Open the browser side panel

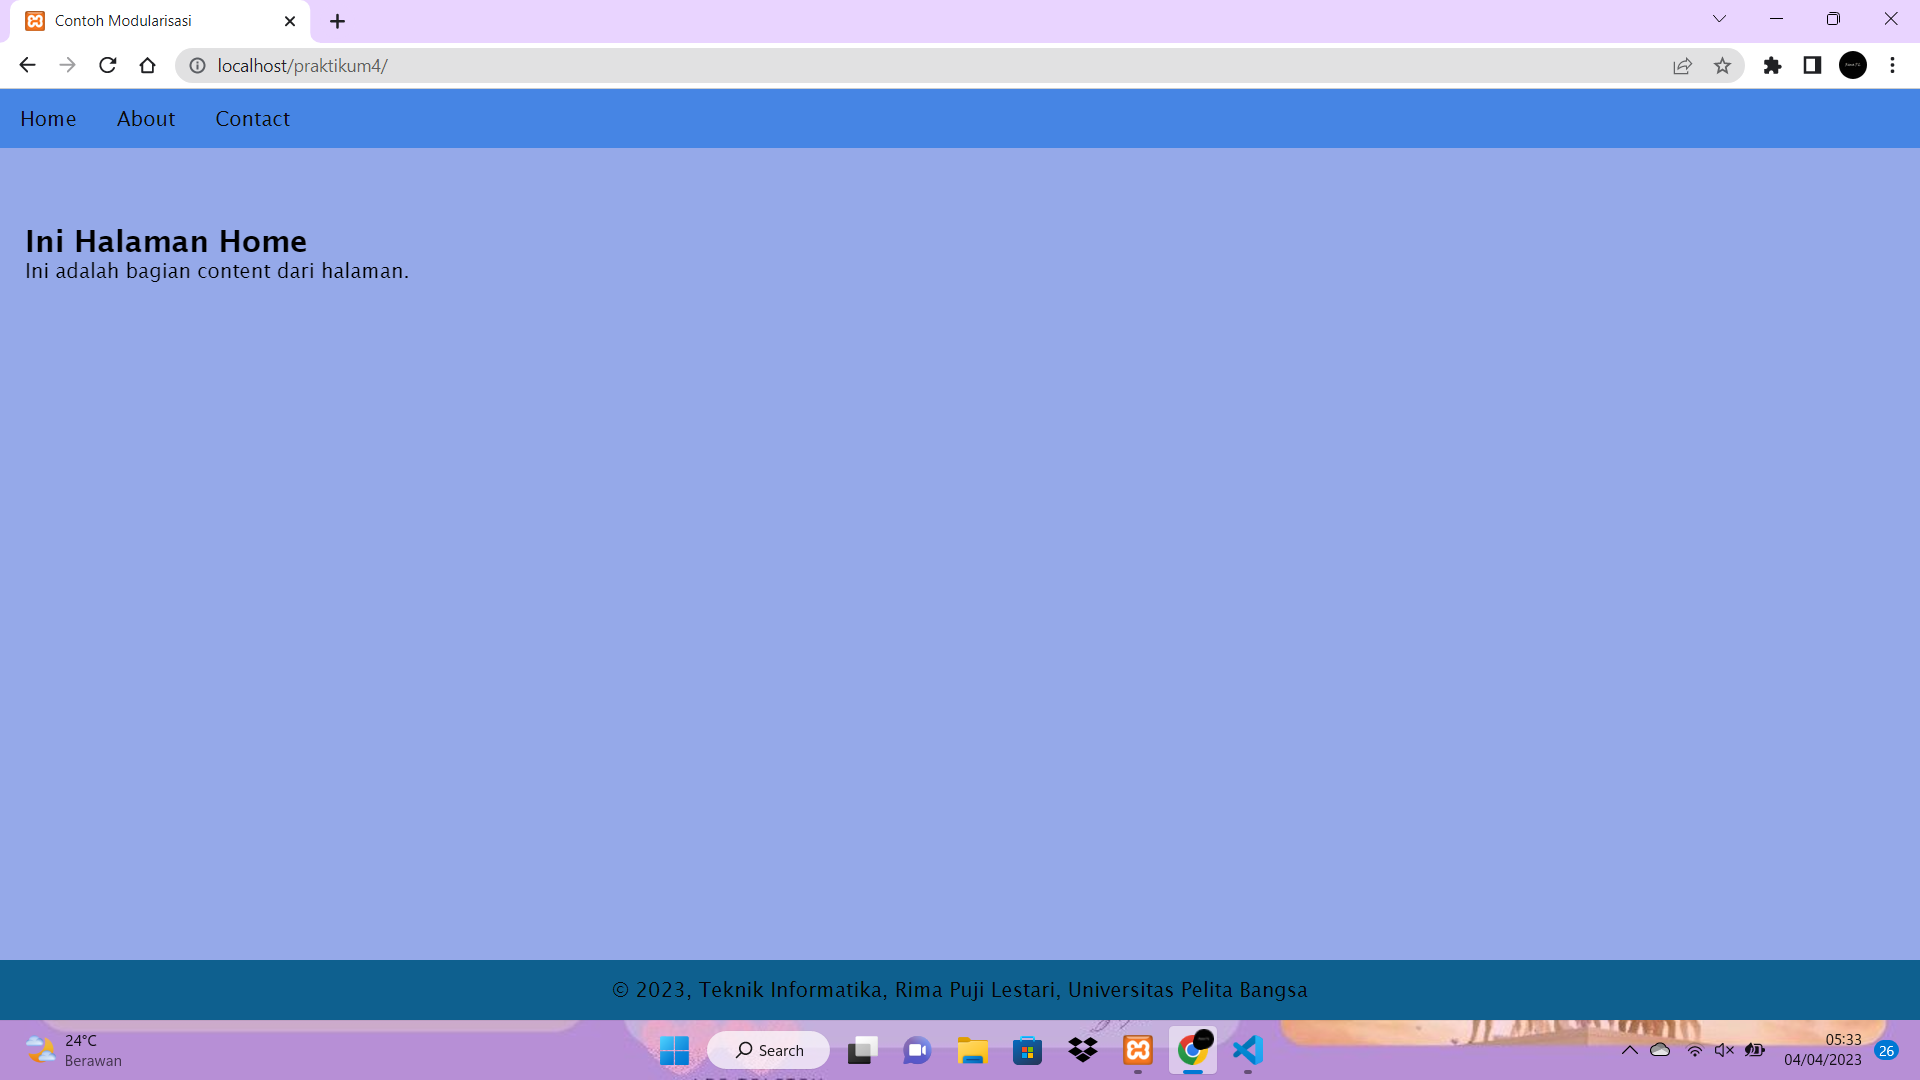(1812, 66)
